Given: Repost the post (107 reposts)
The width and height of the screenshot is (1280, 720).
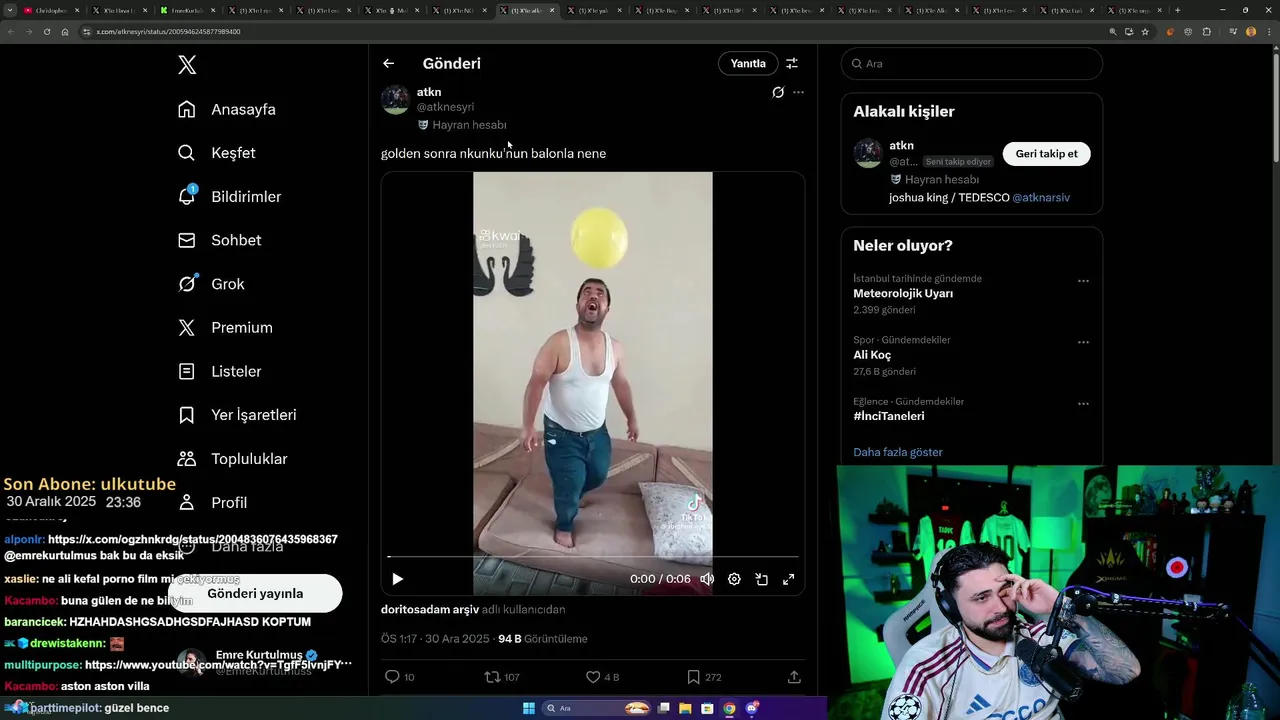Looking at the screenshot, I should click(502, 677).
